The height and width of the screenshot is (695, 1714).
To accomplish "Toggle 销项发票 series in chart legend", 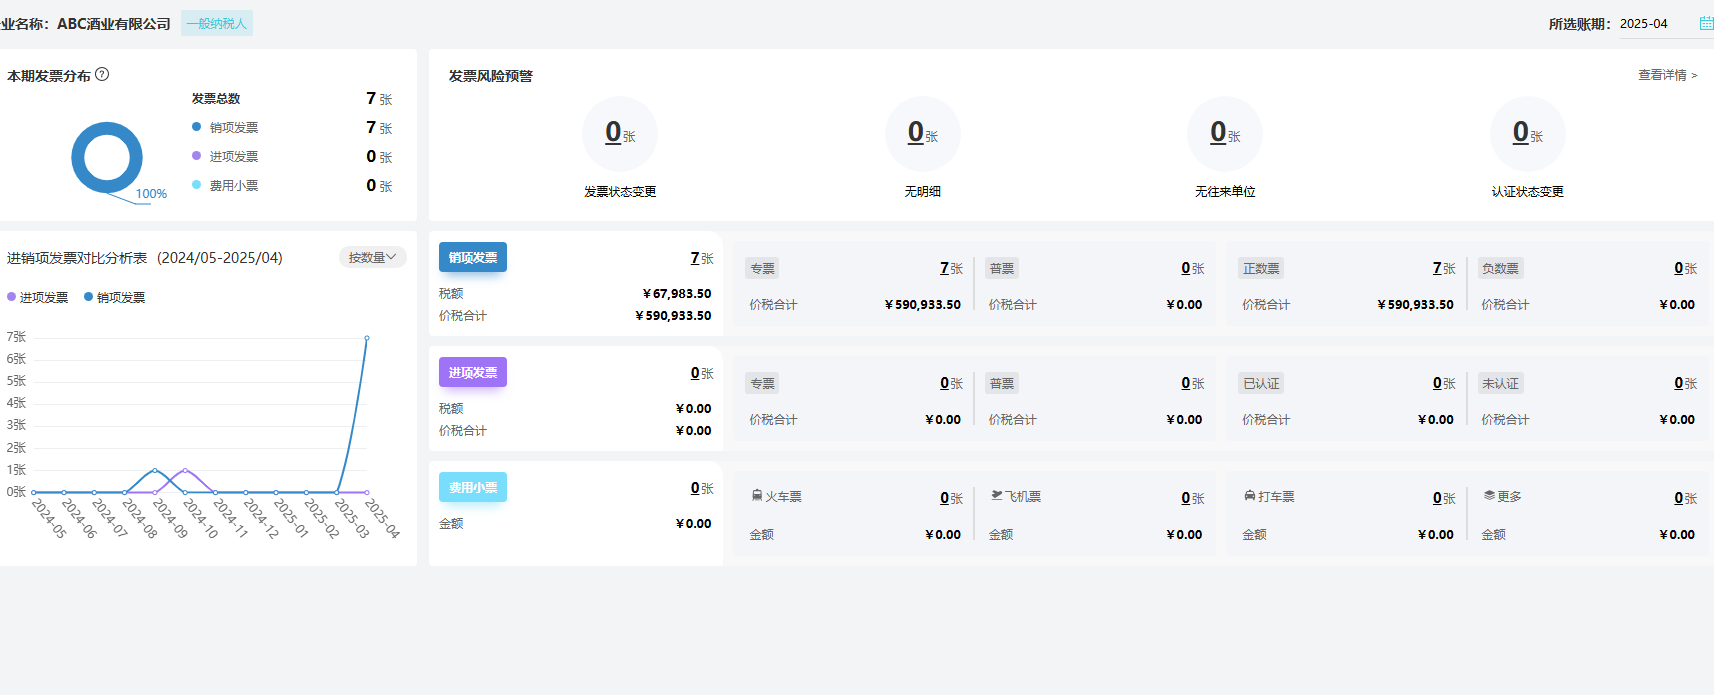I will click(x=114, y=297).
